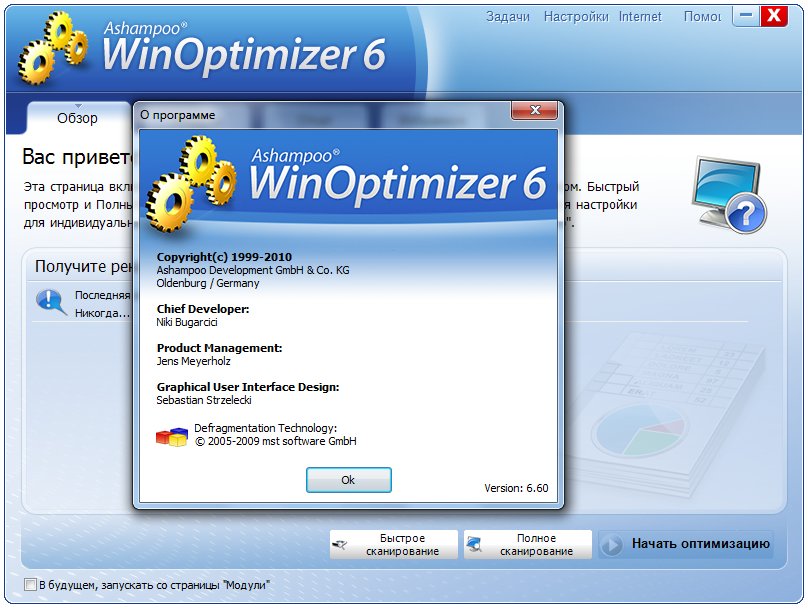
Task: Click the gears logo in About dialog
Action: tap(191, 184)
